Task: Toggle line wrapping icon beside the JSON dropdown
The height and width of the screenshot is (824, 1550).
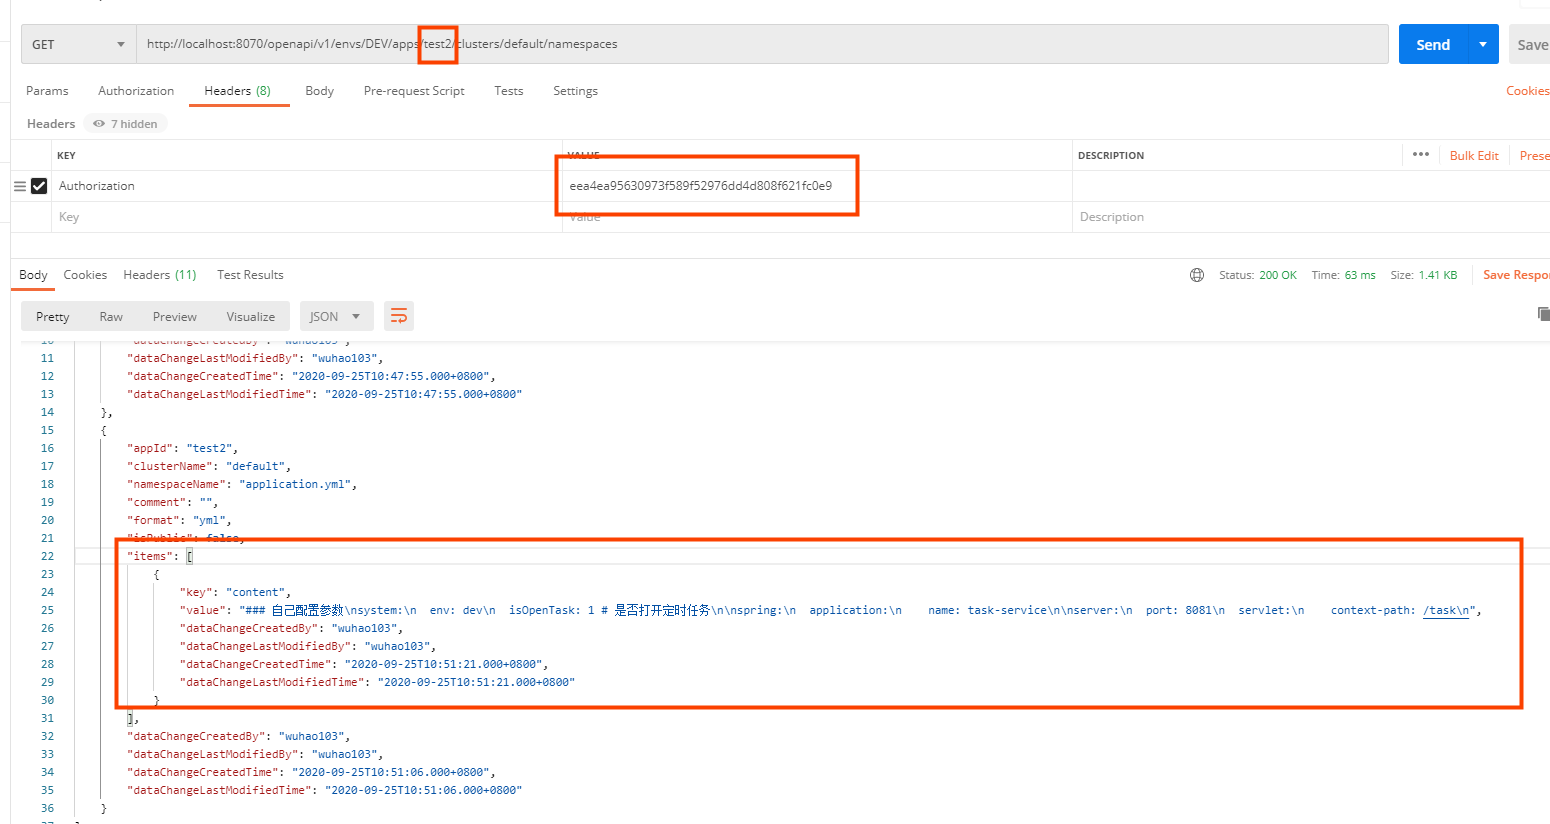Action: coord(399,315)
